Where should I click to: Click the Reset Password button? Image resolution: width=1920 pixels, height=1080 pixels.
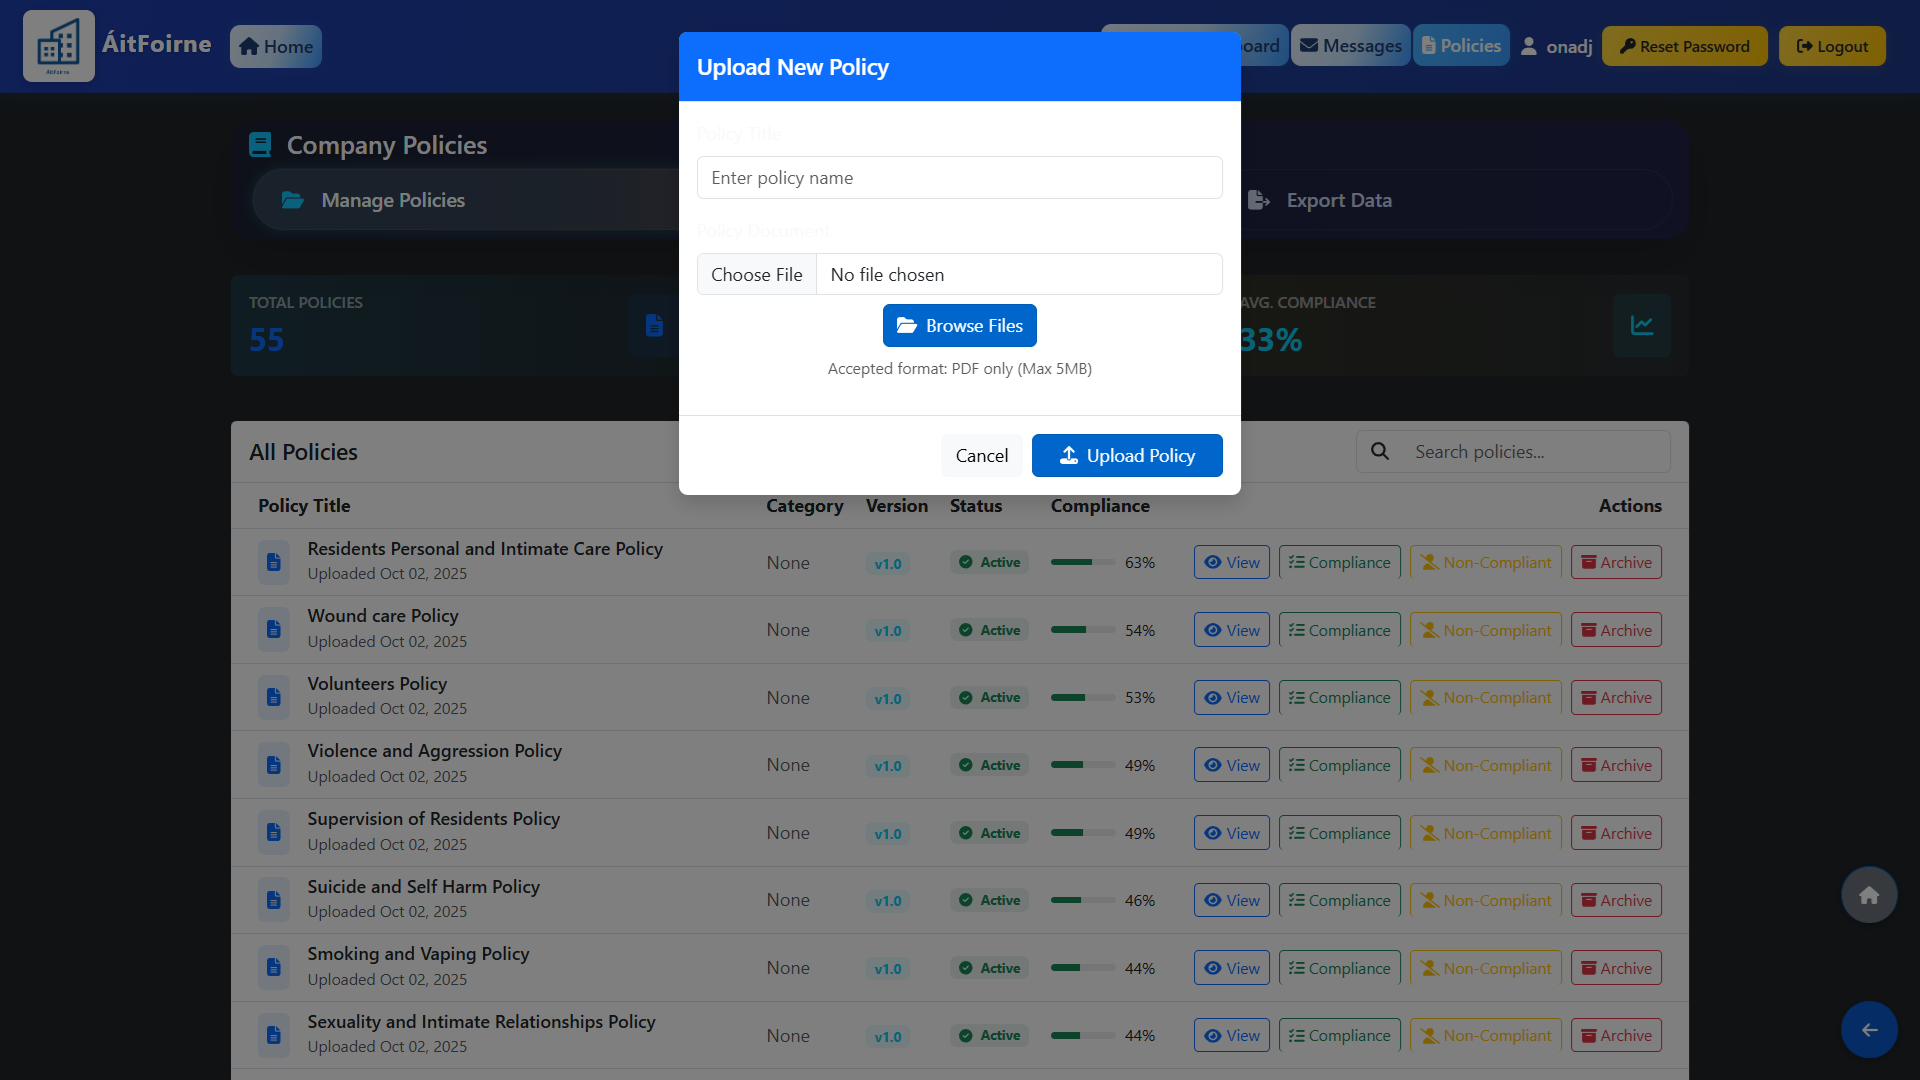click(1684, 46)
